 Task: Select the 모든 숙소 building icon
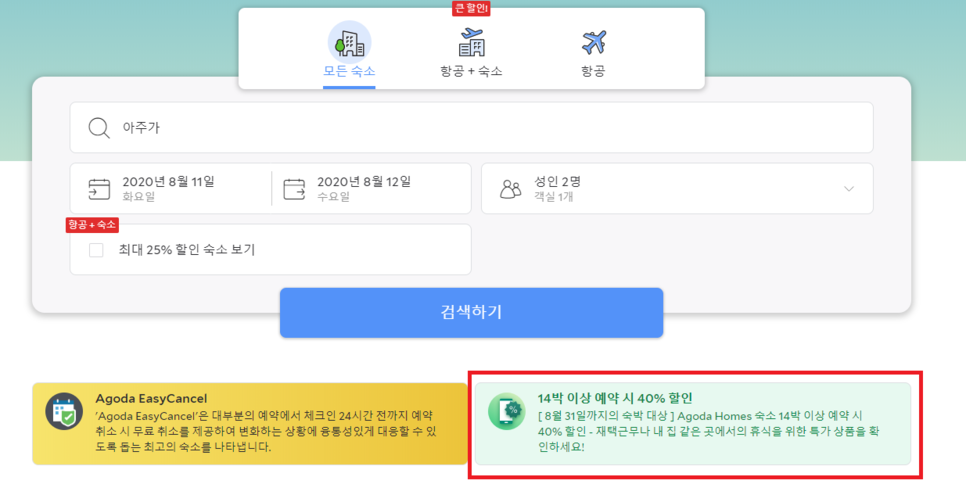(349, 43)
